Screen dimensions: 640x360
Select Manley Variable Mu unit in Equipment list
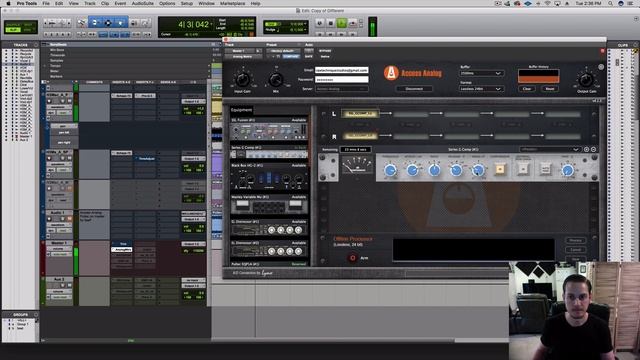pyautogui.click(x=269, y=204)
